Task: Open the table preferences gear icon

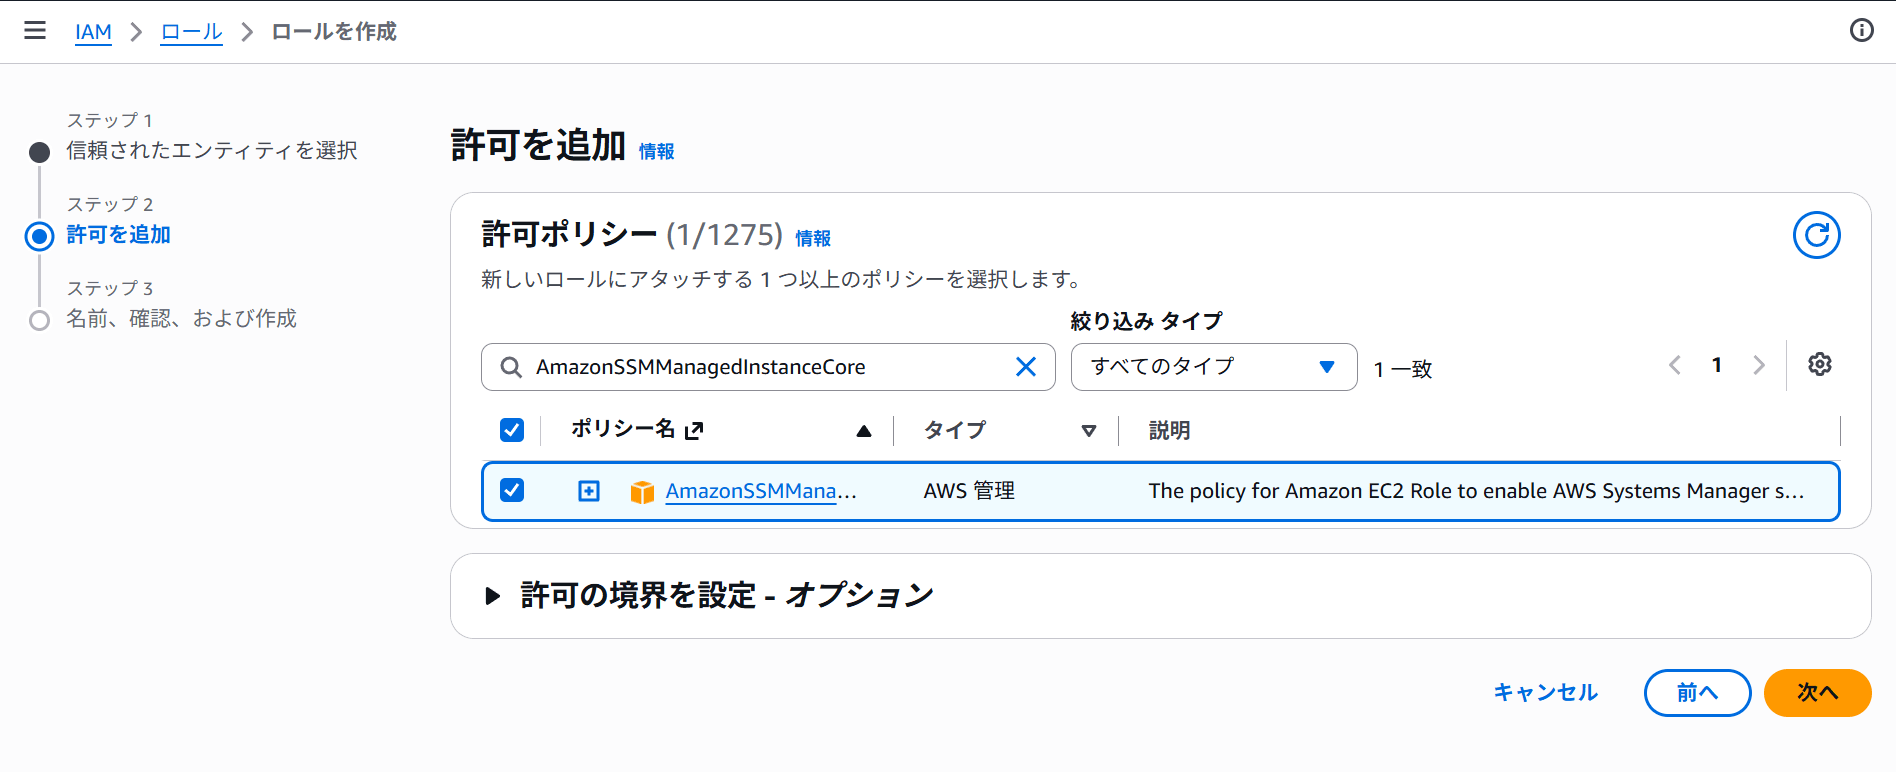Action: click(x=1820, y=365)
